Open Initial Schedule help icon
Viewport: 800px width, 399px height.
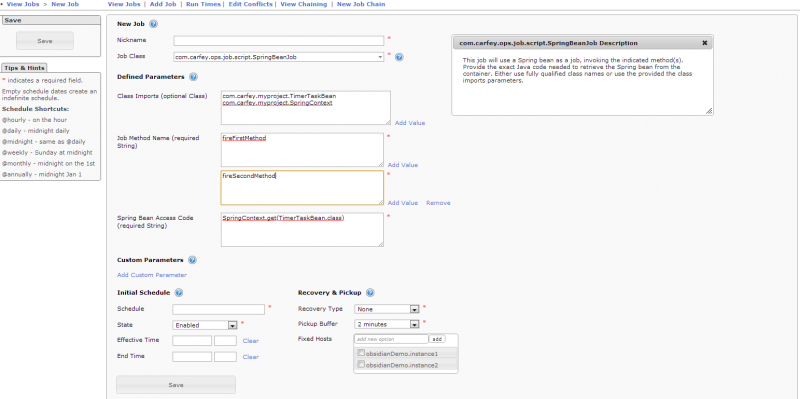(x=179, y=293)
